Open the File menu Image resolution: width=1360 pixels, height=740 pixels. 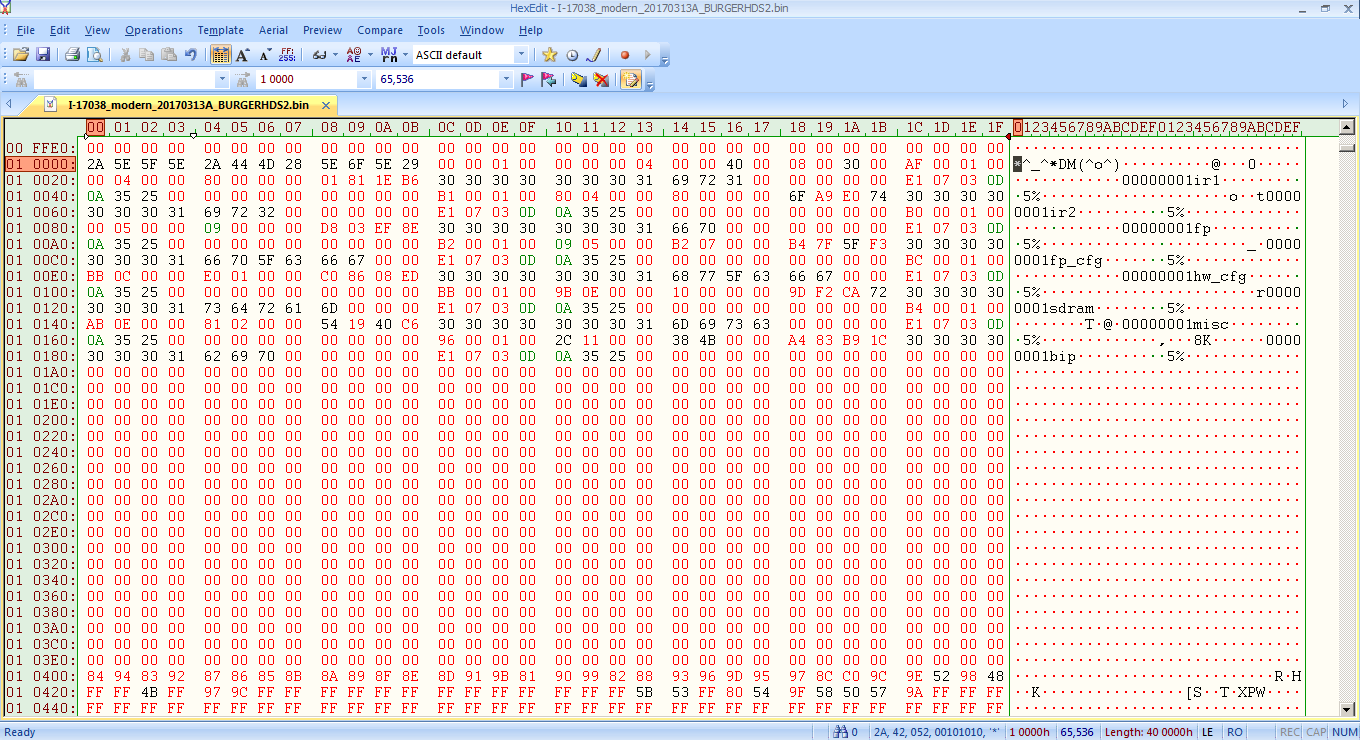(x=26, y=30)
